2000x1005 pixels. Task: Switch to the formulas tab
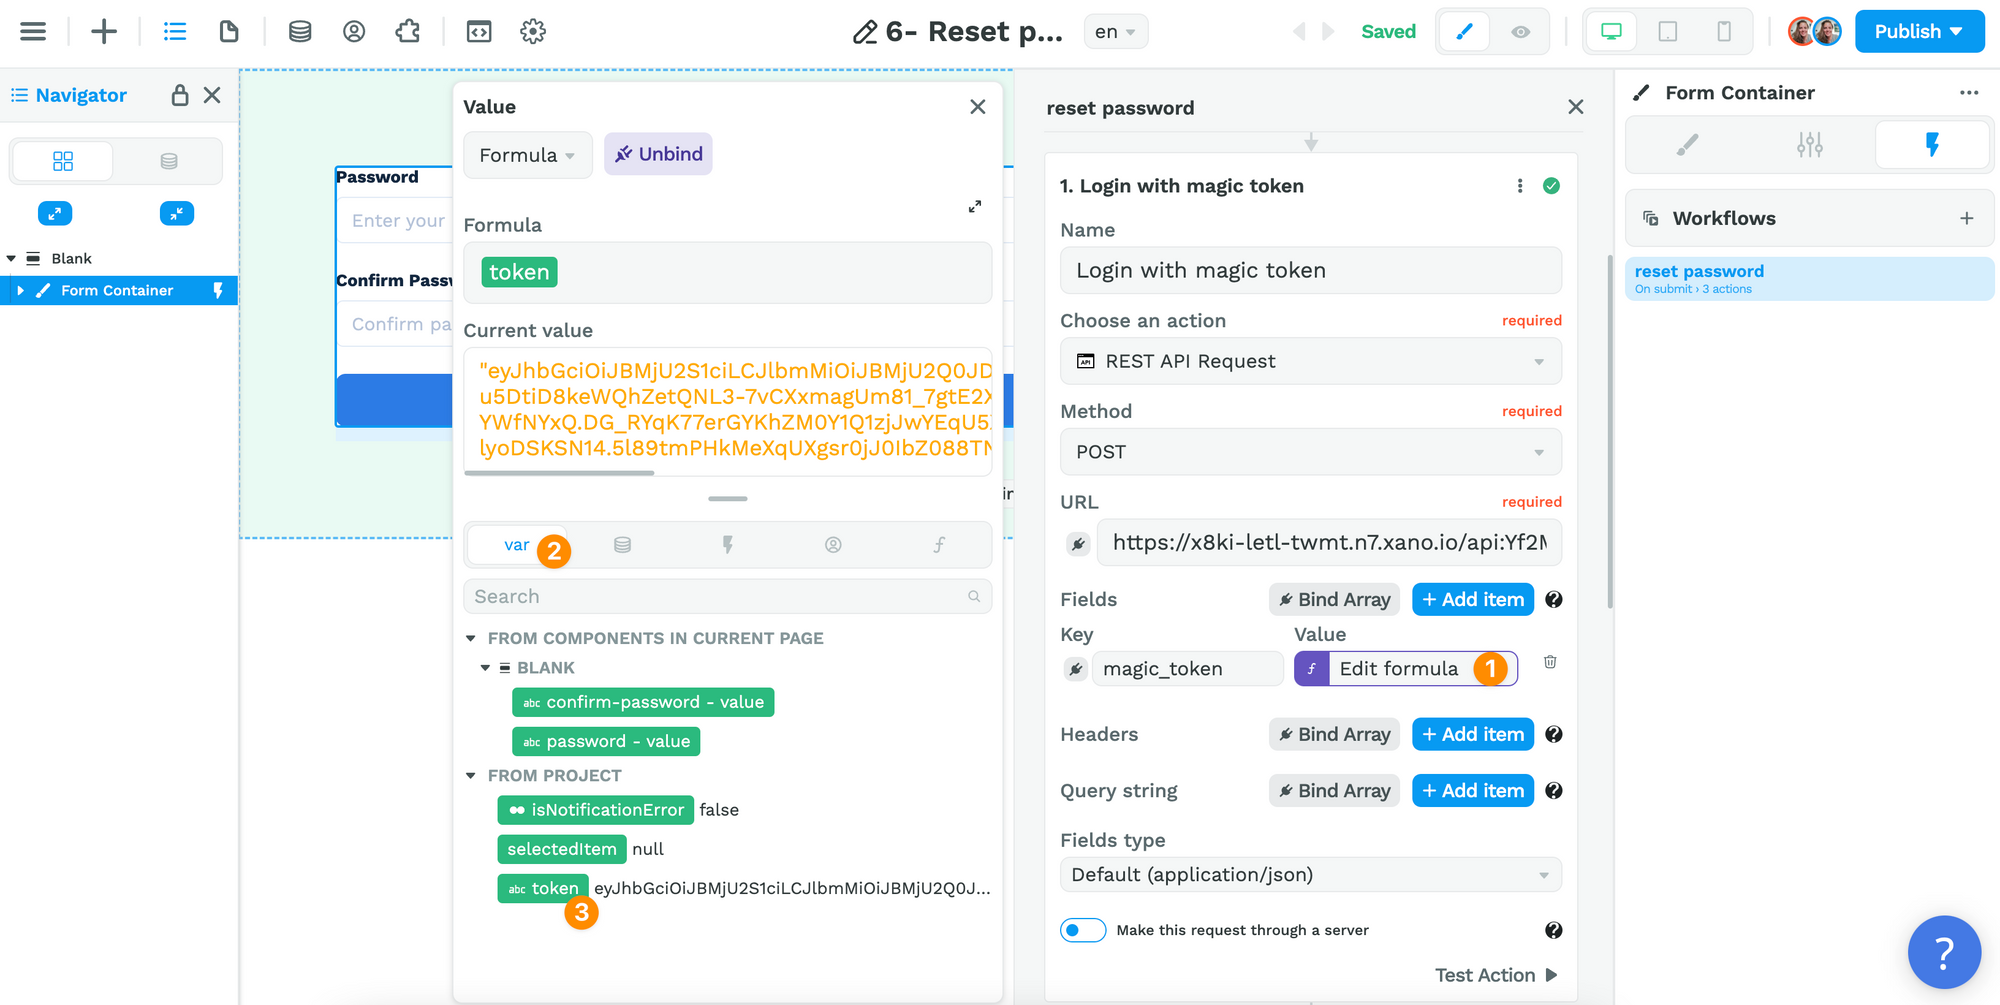[939, 545]
